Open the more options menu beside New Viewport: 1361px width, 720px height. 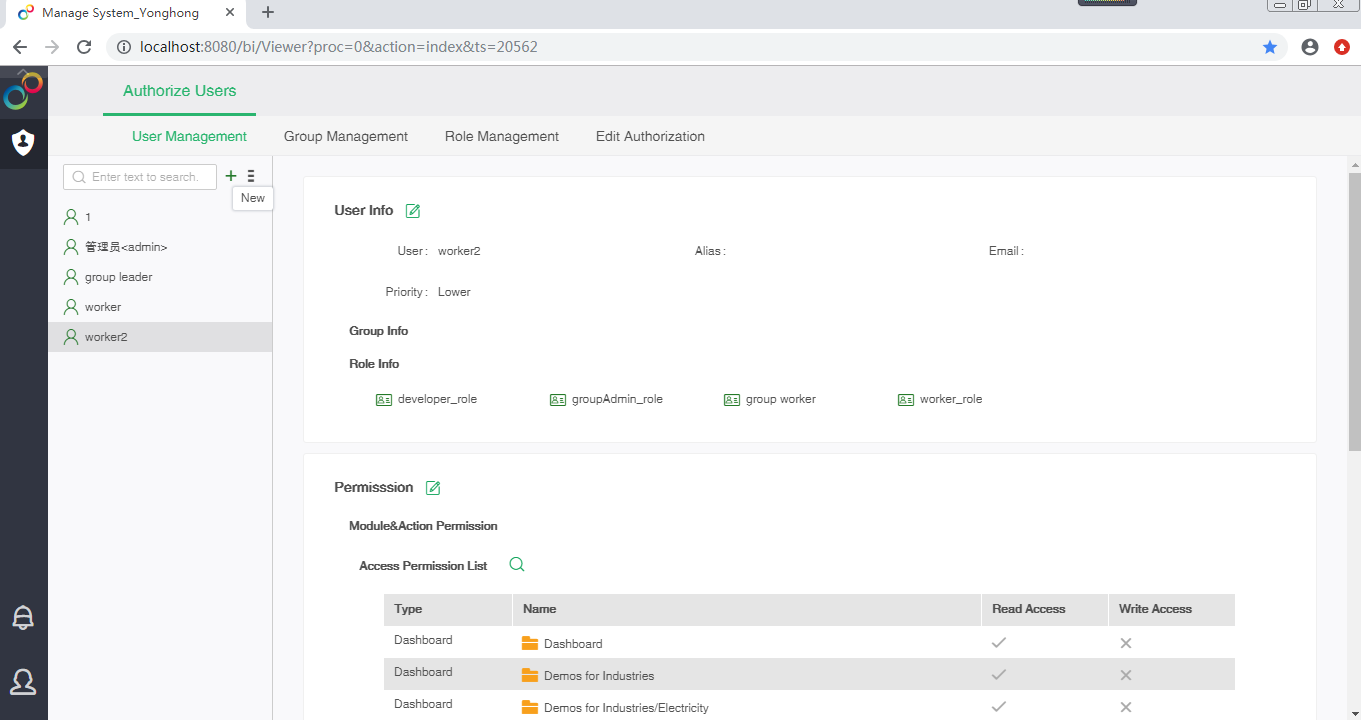pyautogui.click(x=251, y=176)
